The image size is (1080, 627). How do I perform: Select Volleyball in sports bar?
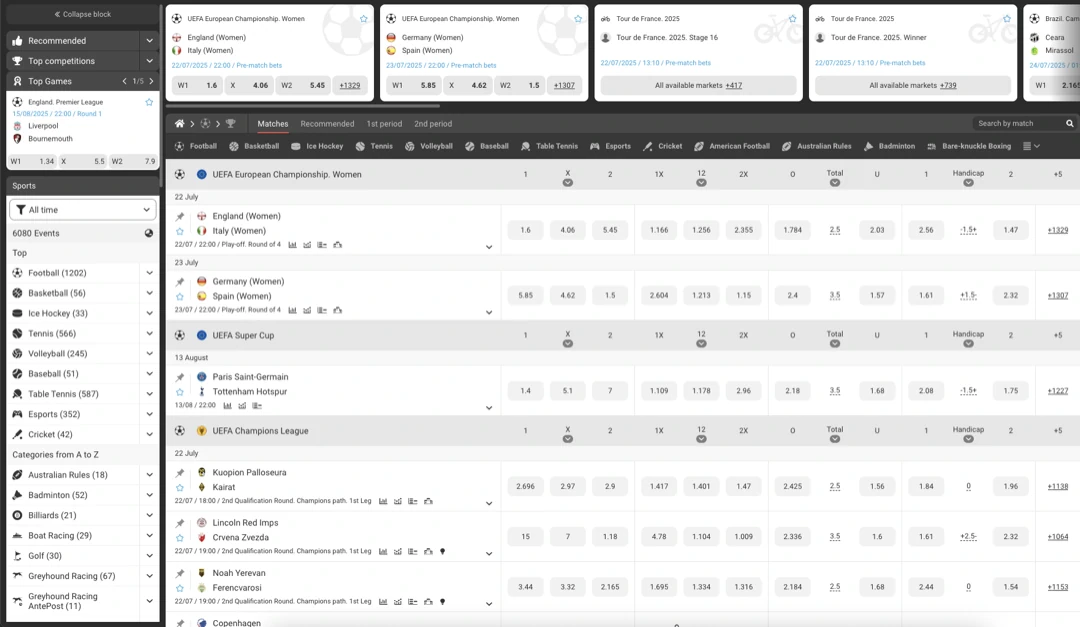[429, 146]
